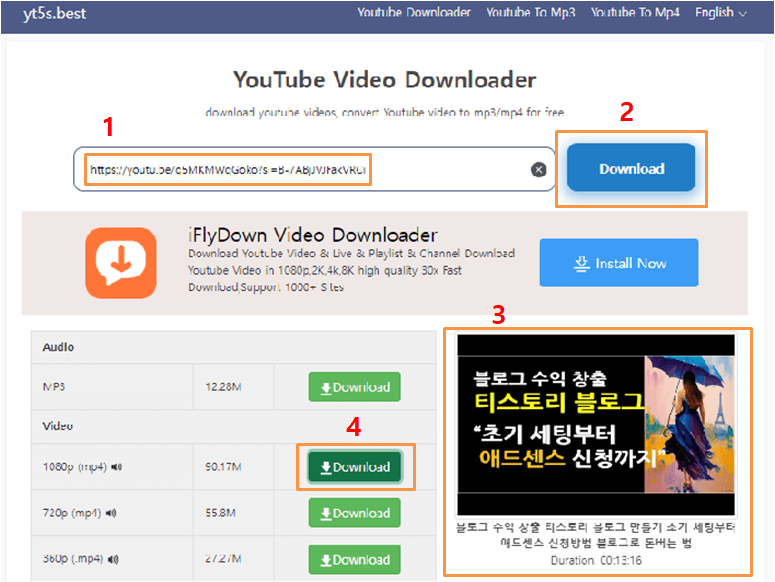Click the iFlyDown orange app logo
This screenshot has height=582, width=775.
(121, 263)
